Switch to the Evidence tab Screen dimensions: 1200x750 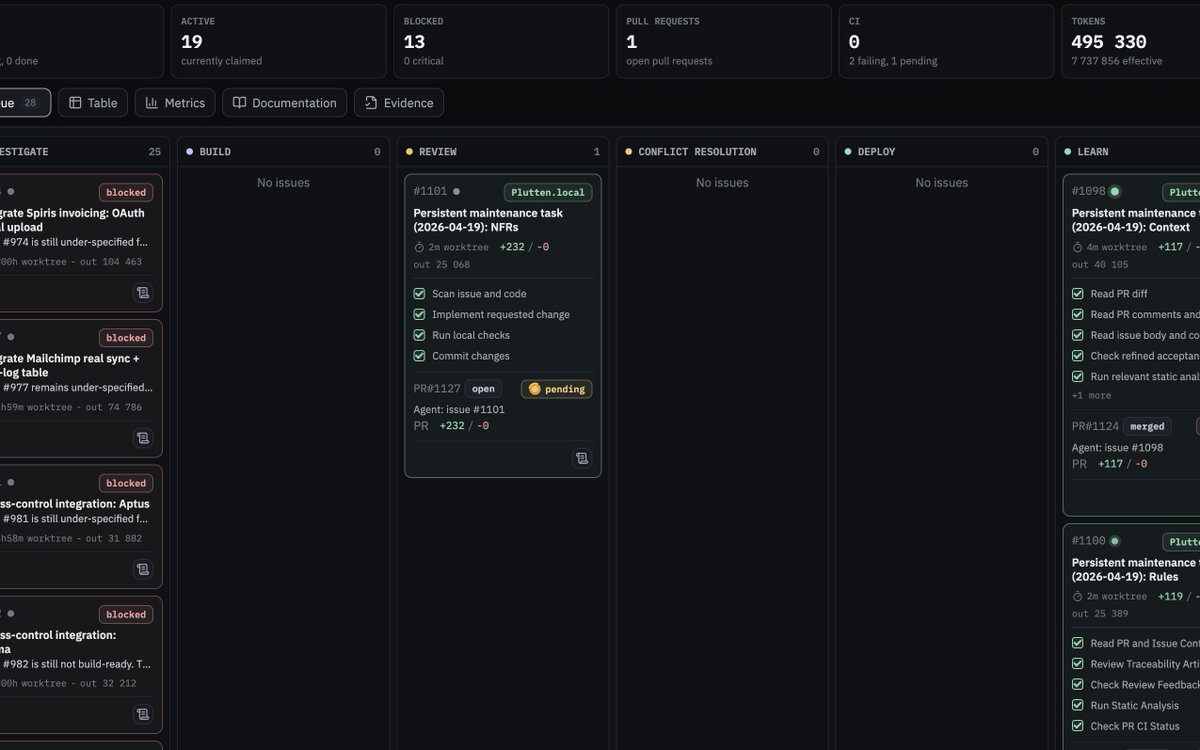399,103
